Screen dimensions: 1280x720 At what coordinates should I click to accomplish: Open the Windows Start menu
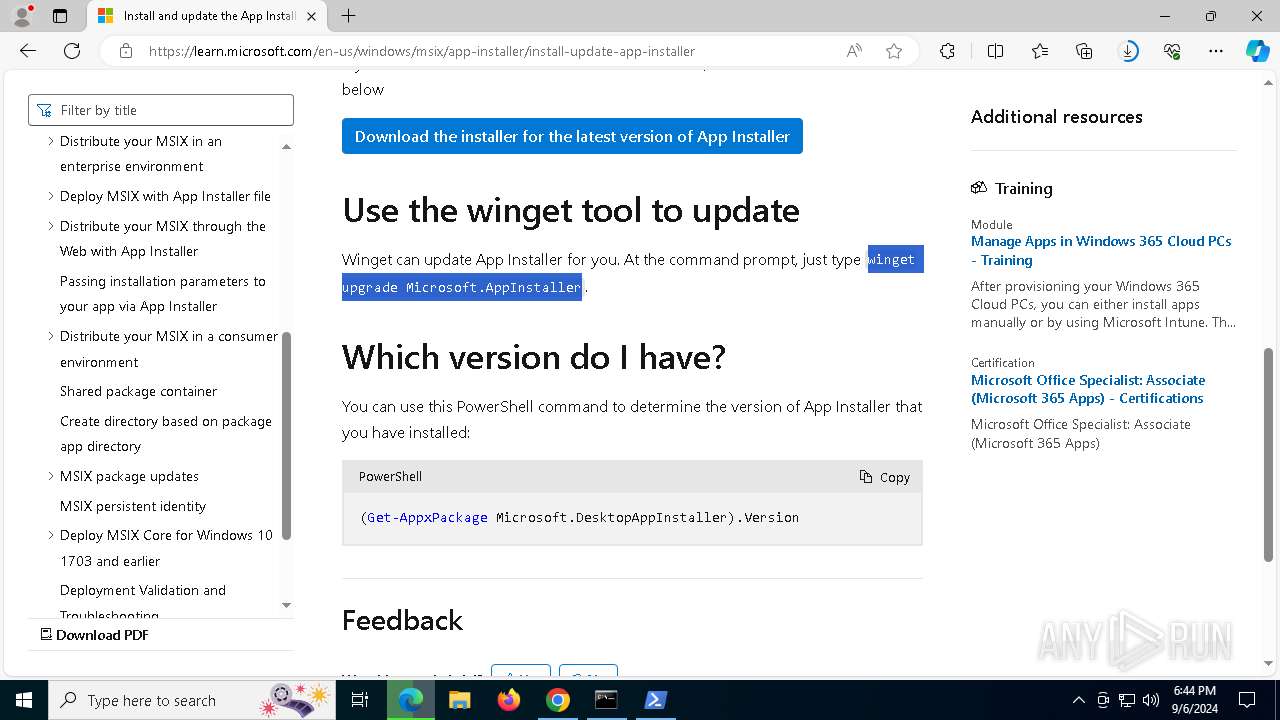point(23,700)
